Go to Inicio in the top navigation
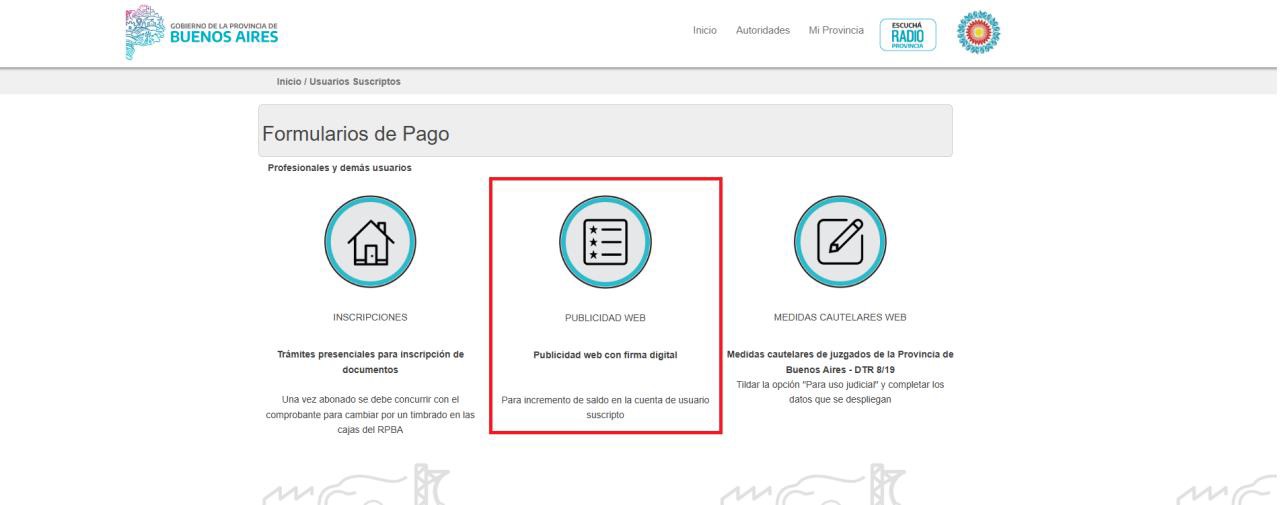The height and width of the screenshot is (505, 1283). pos(704,31)
